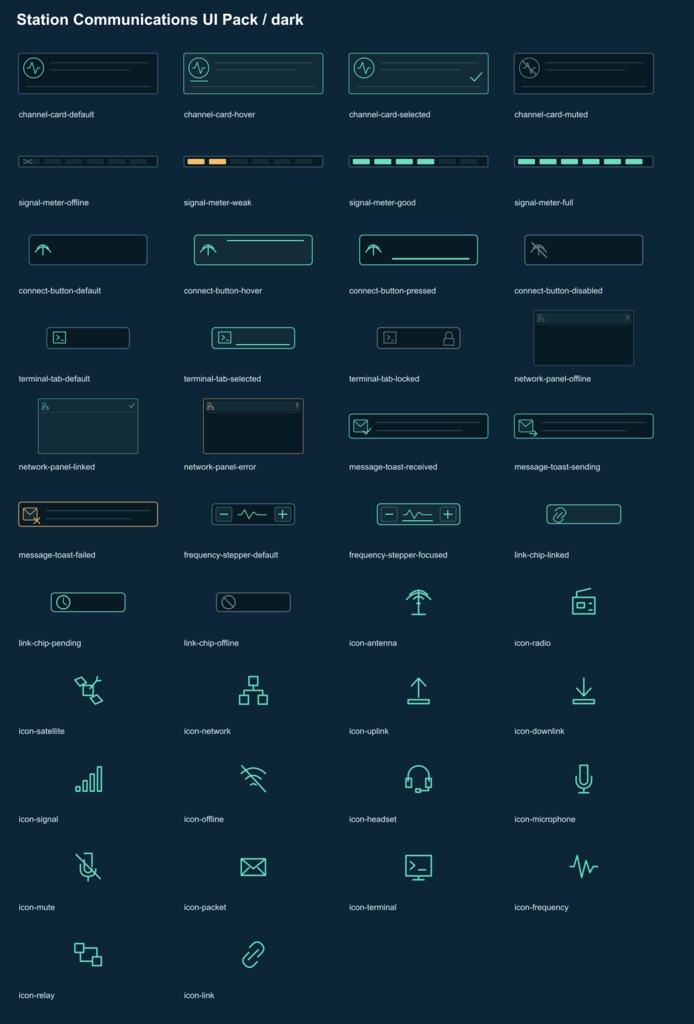Click the checkmark on network-panel-linked
The width and height of the screenshot is (694, 1024).
pos(132,406)
